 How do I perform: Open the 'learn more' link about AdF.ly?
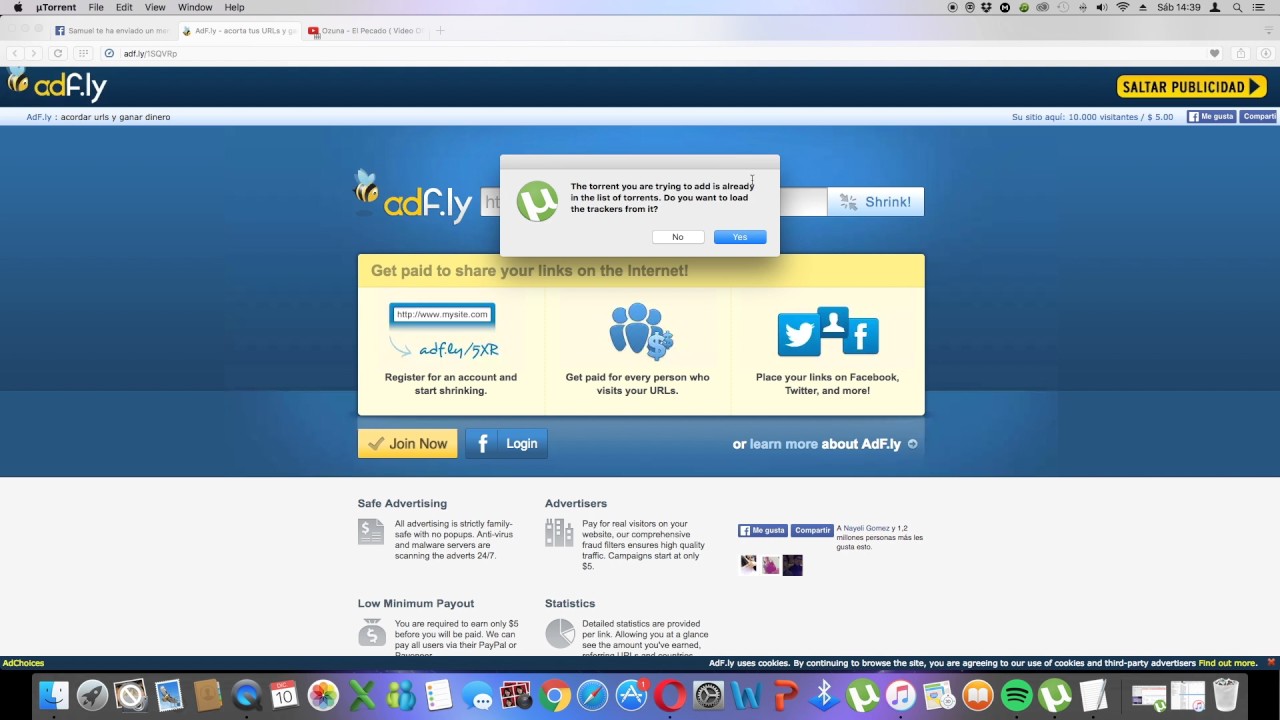(x=783, y=444)
